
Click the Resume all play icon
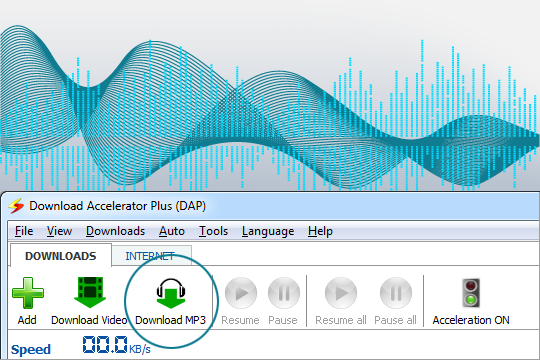tap(341, 293)
